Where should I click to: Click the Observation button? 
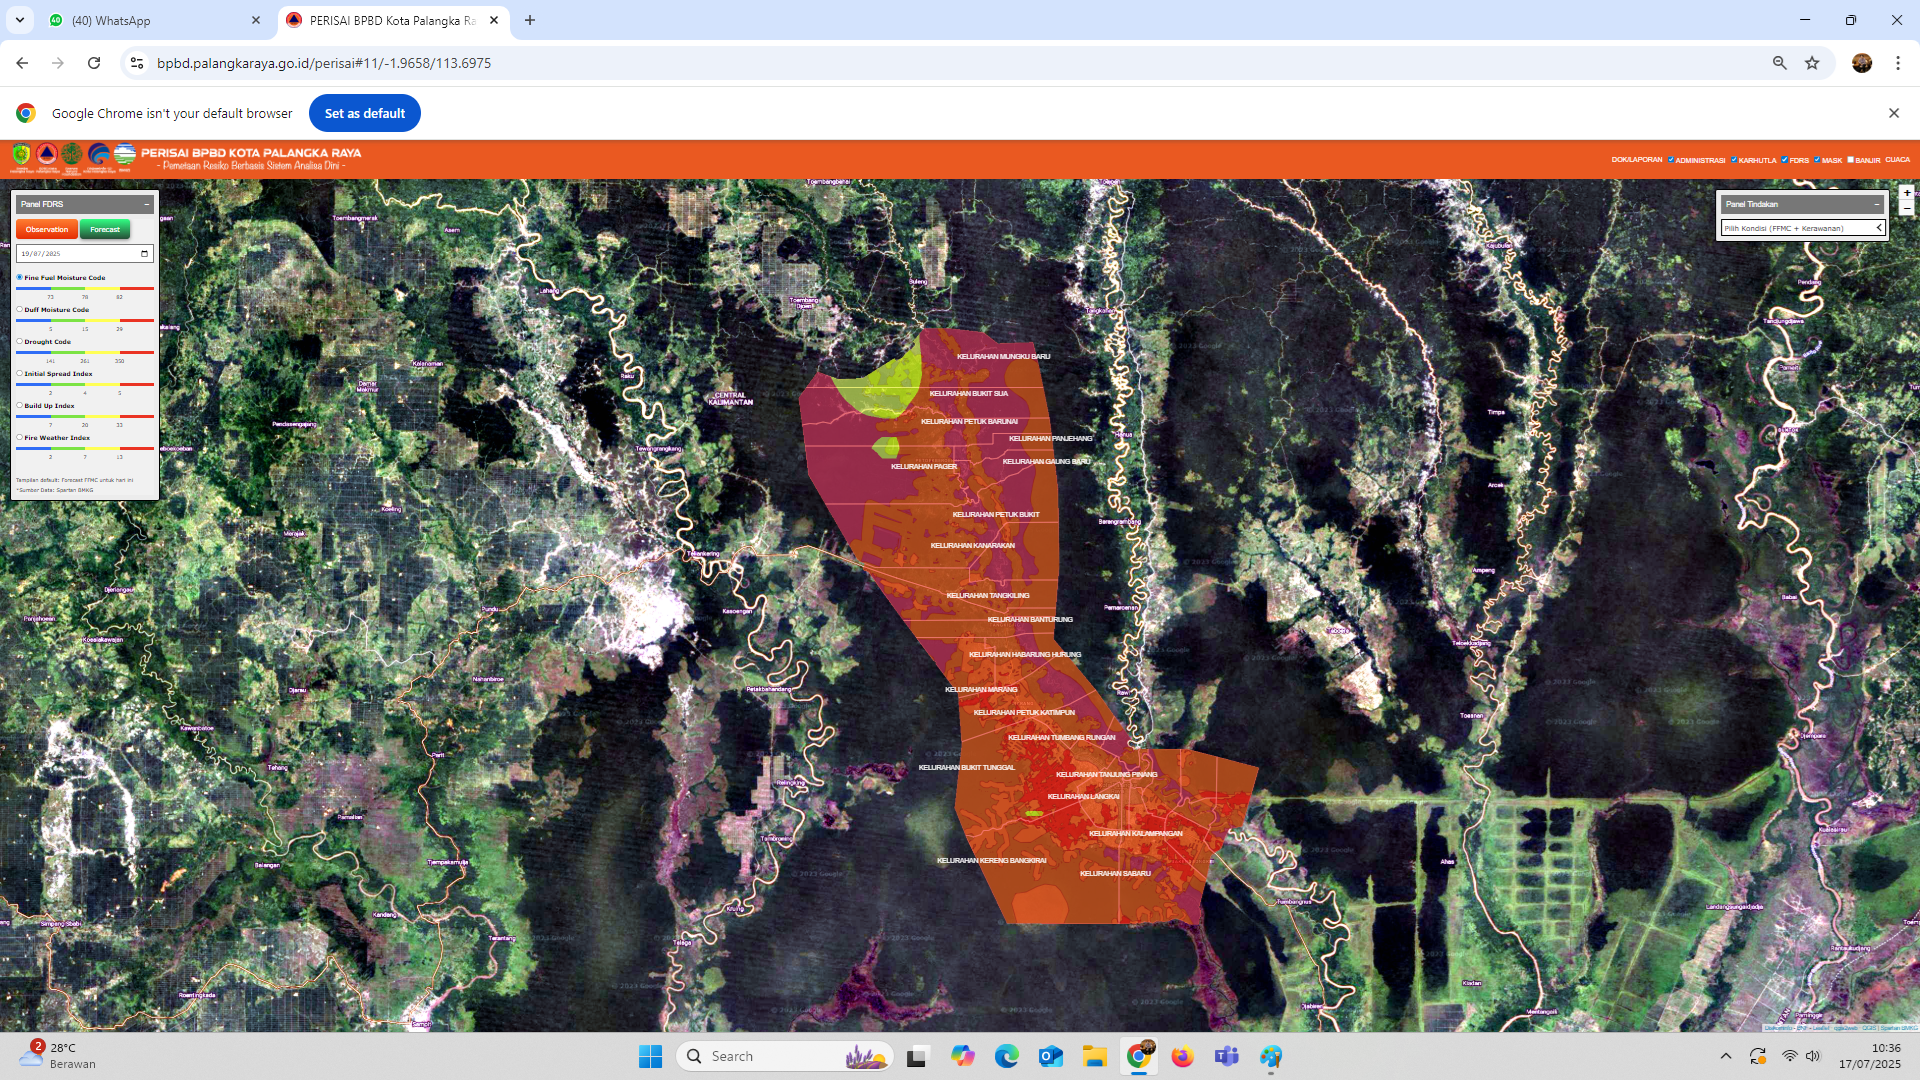click(47, 229)
